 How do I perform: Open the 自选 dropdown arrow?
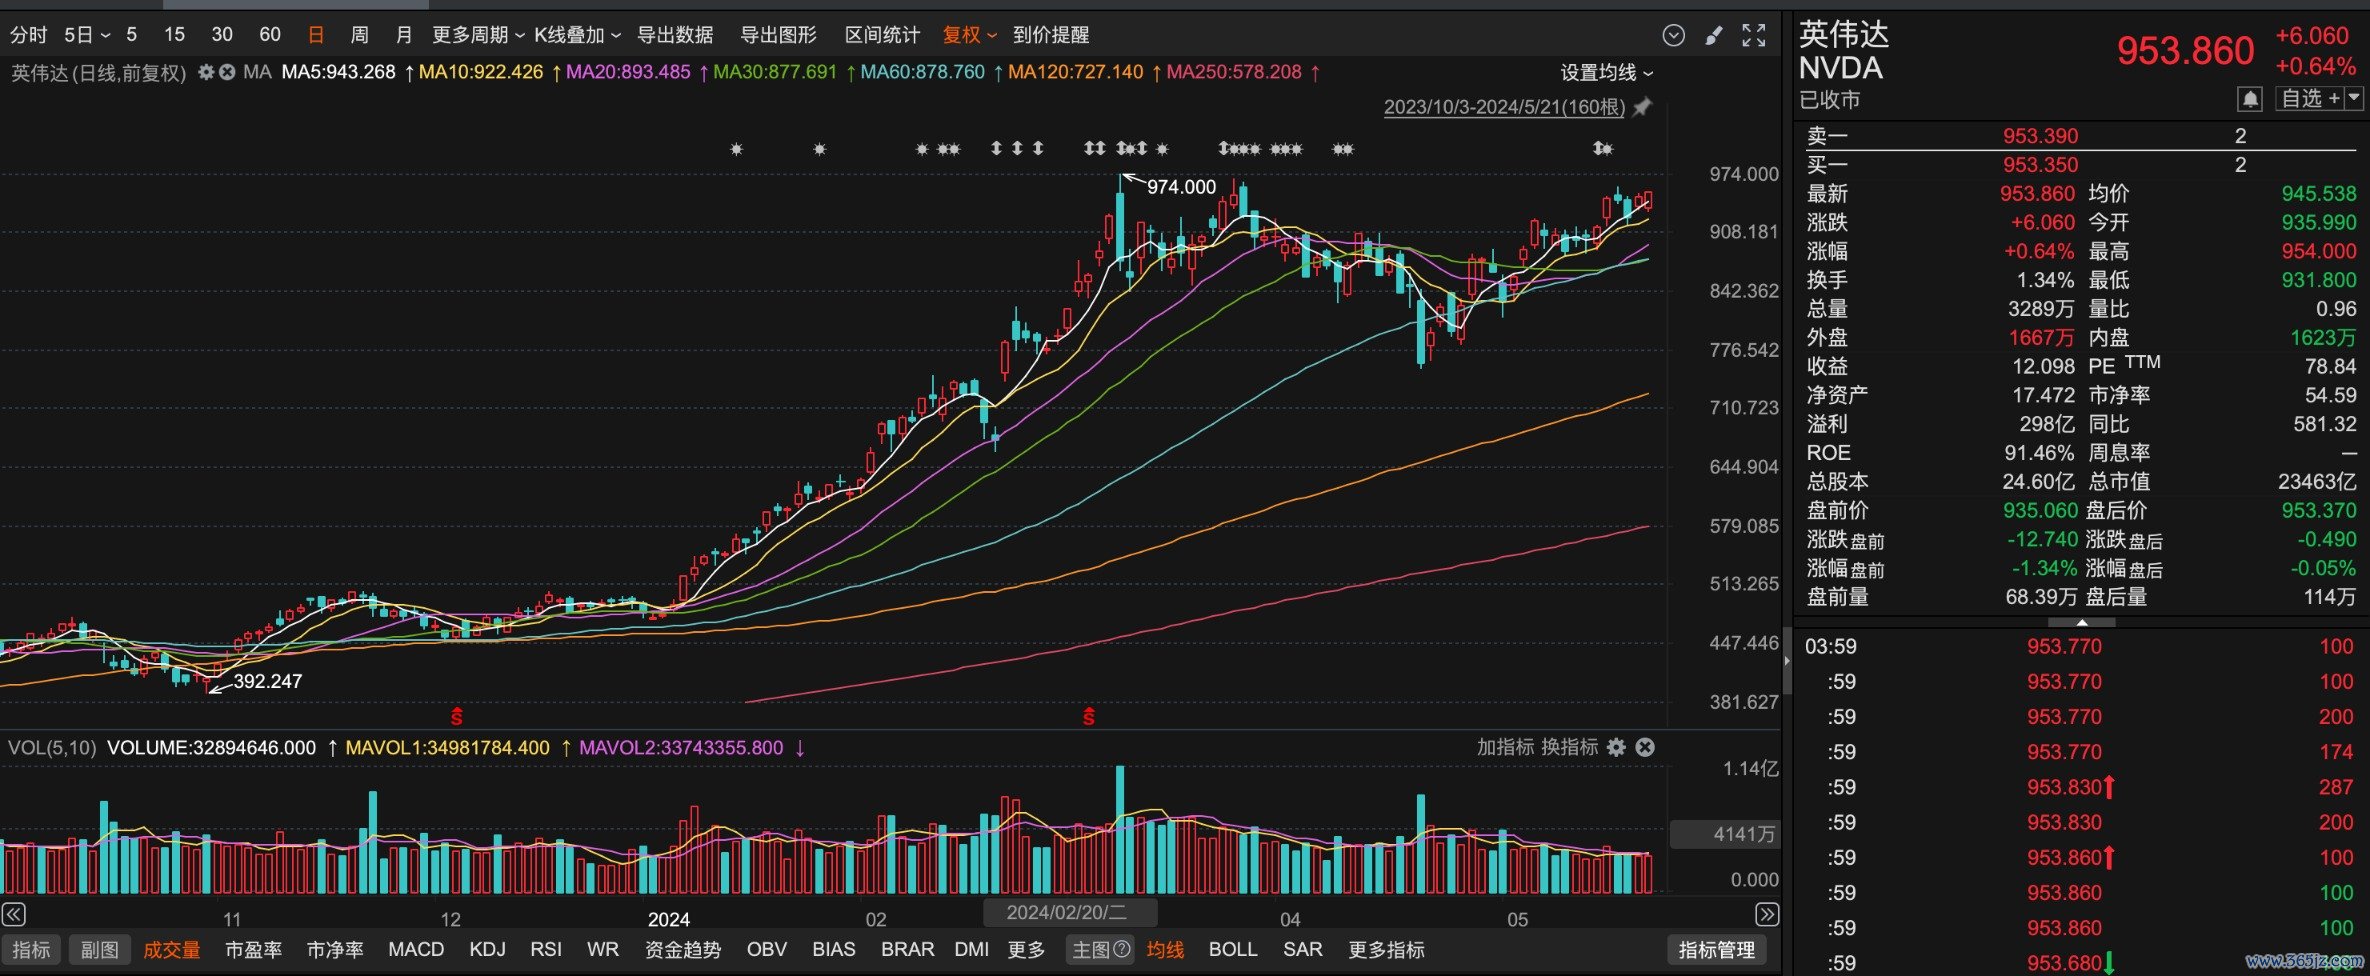point(2354,98)
